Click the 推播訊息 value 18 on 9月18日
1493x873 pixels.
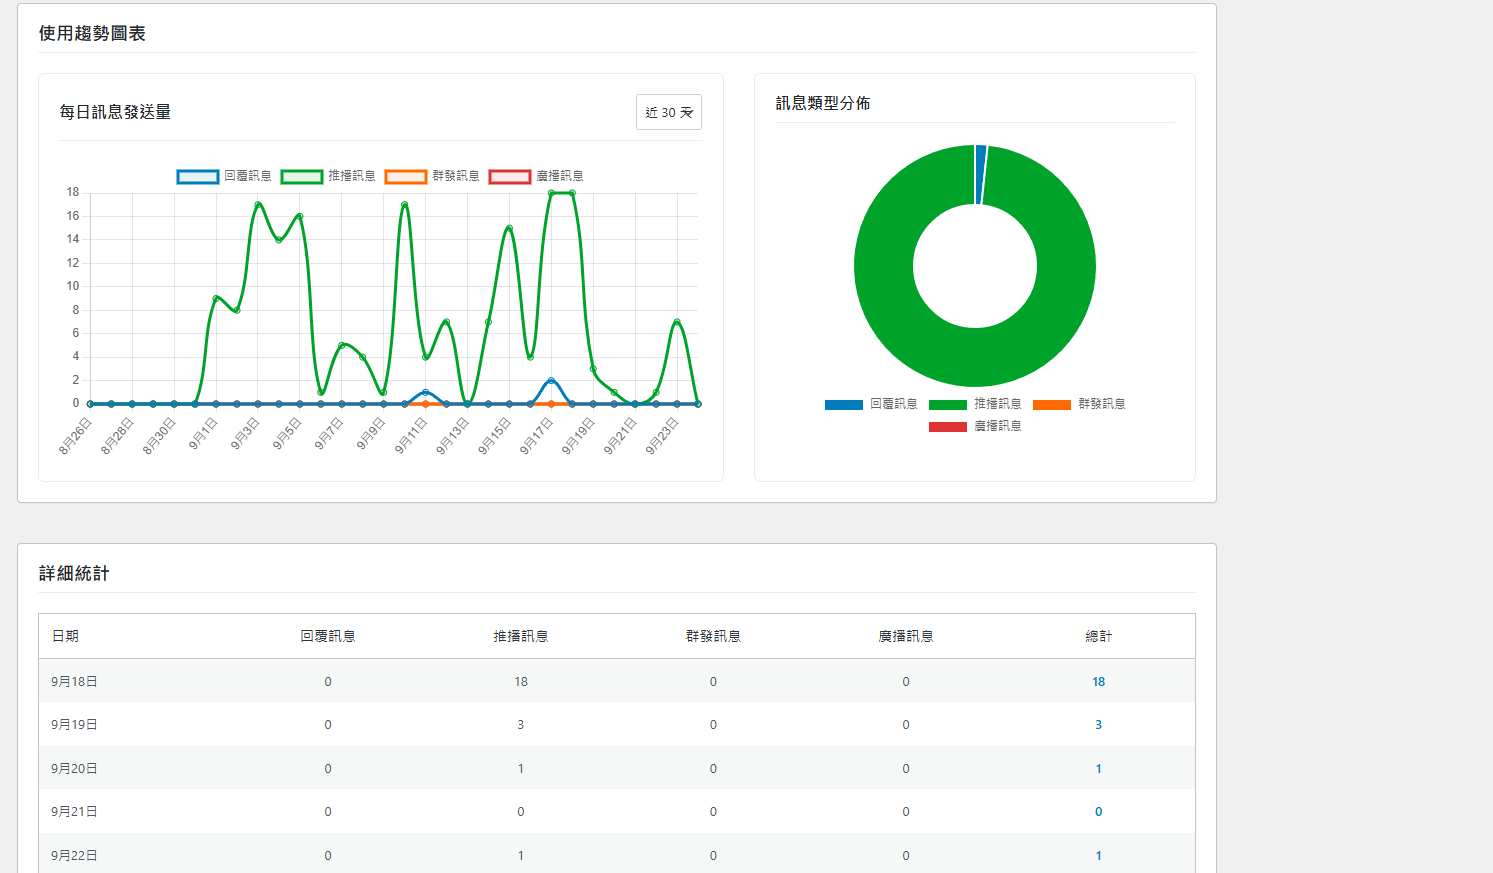(520, 681)
